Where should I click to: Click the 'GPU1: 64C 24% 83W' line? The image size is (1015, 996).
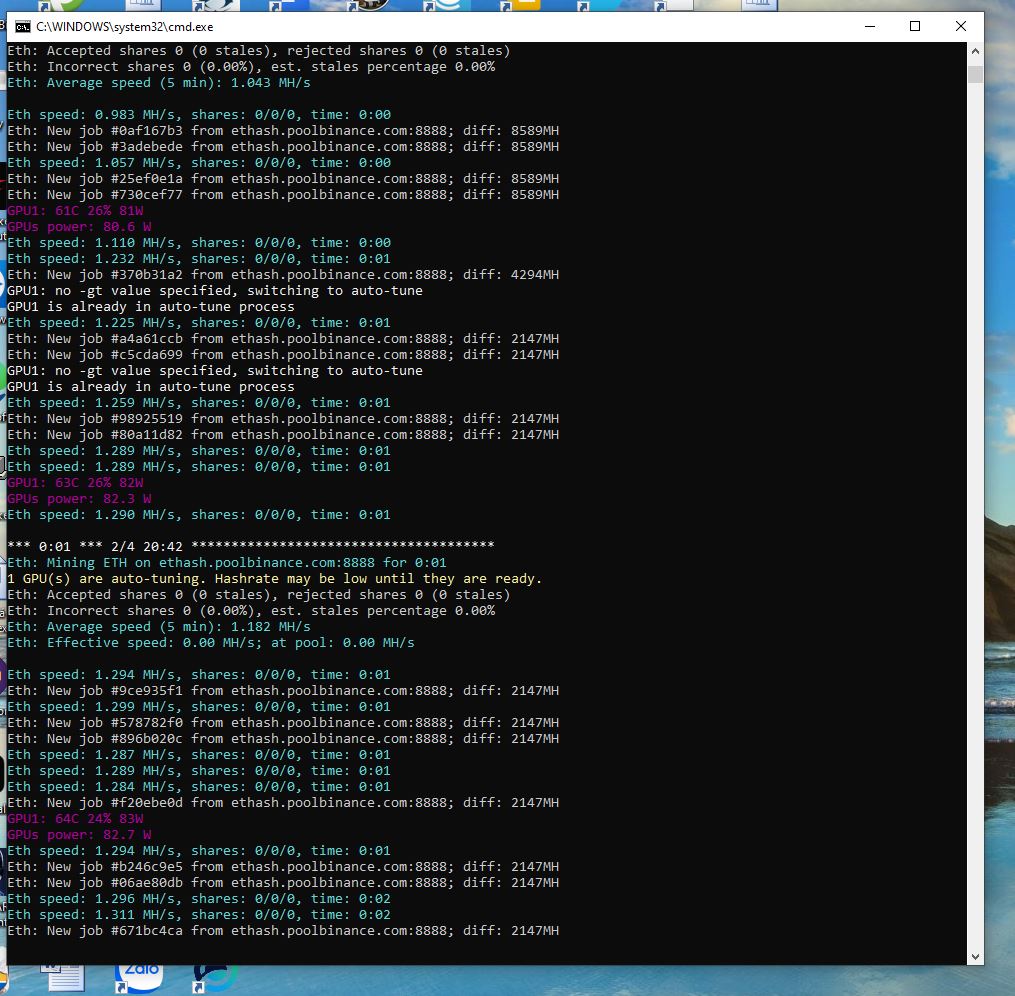point(75,819)
